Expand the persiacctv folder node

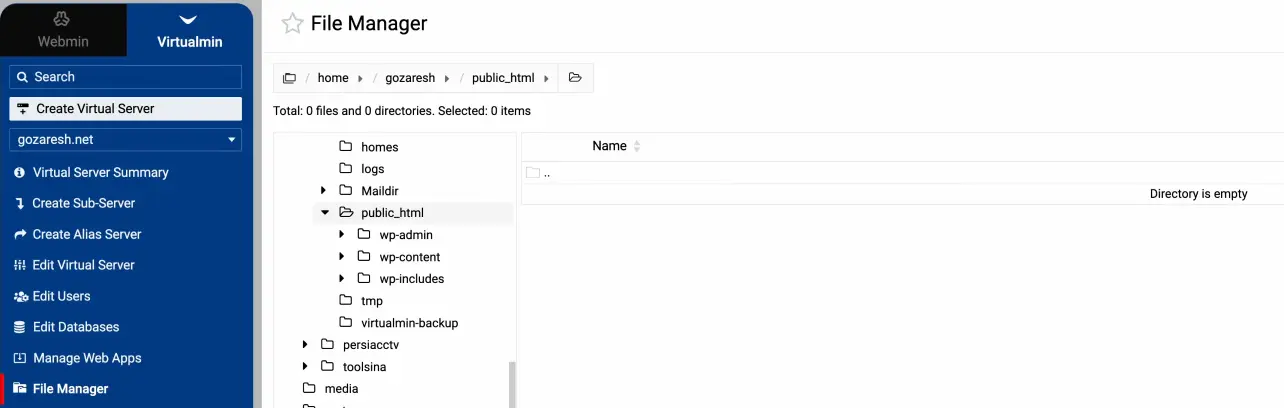coord(305,345)
